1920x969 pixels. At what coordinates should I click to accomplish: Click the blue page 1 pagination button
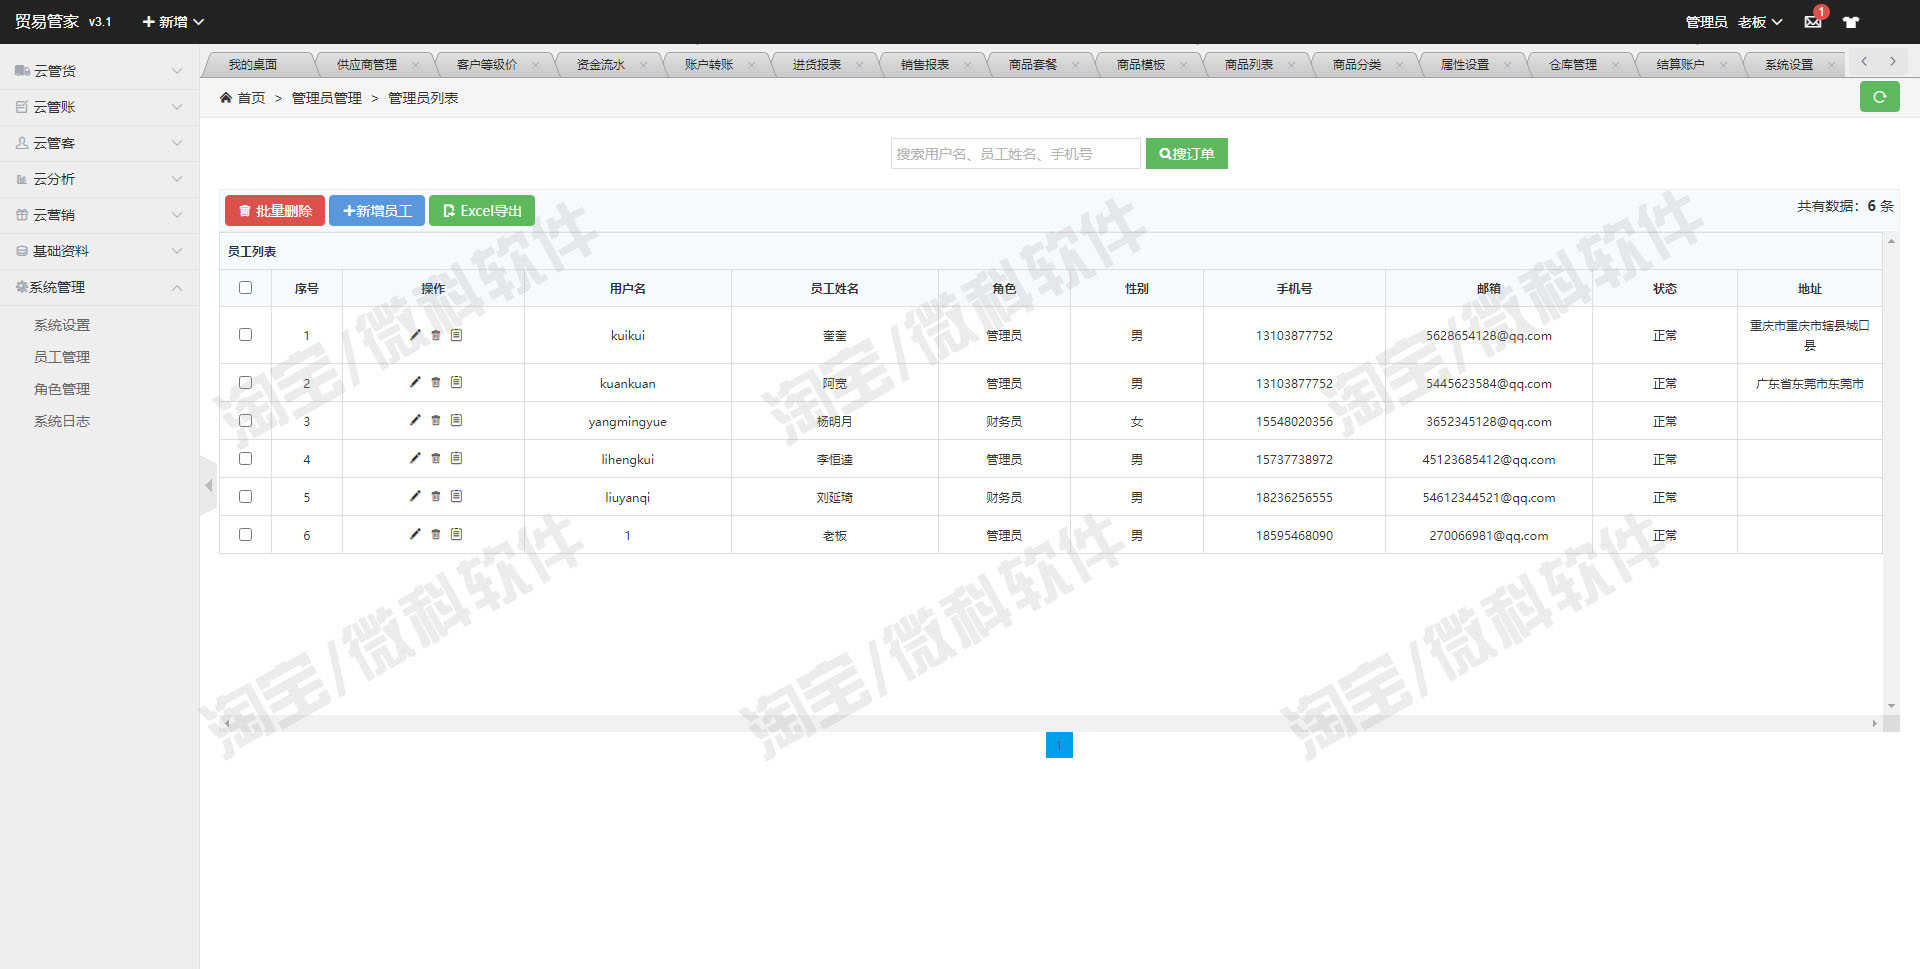pos(1059,745)
